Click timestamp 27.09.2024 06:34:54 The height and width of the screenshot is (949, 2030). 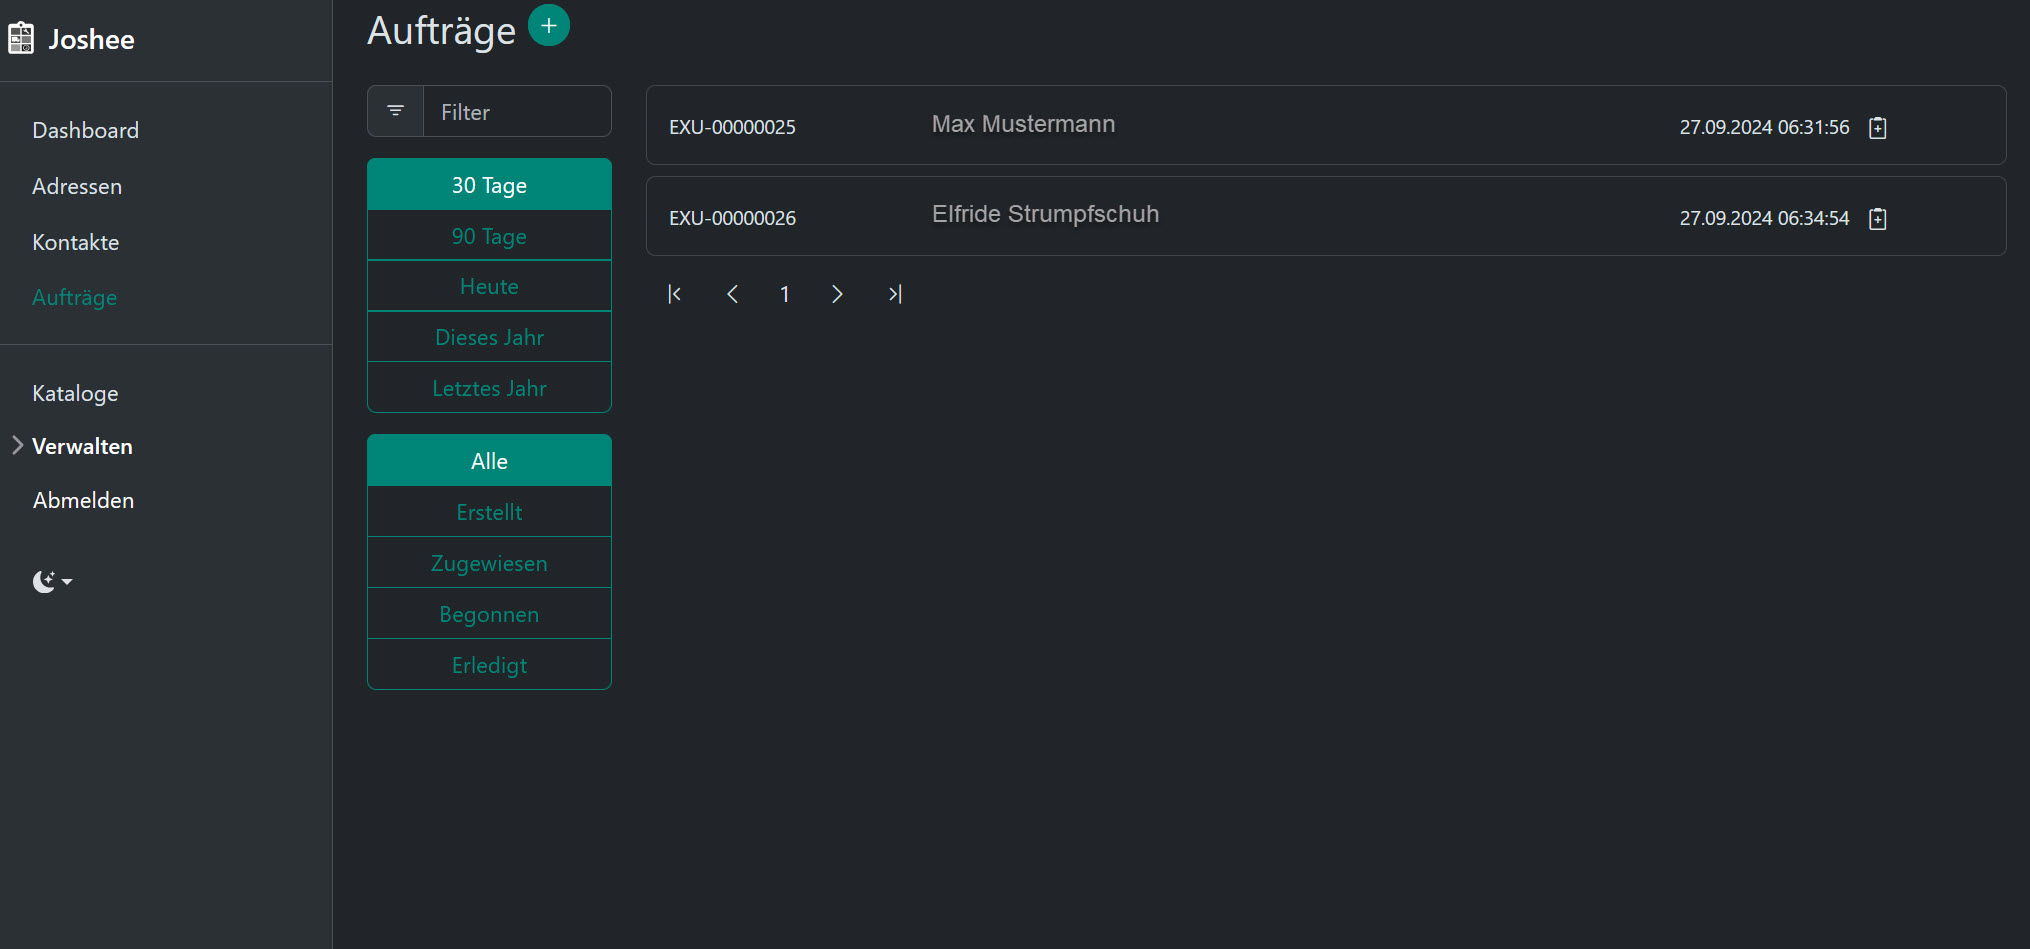1764,218
